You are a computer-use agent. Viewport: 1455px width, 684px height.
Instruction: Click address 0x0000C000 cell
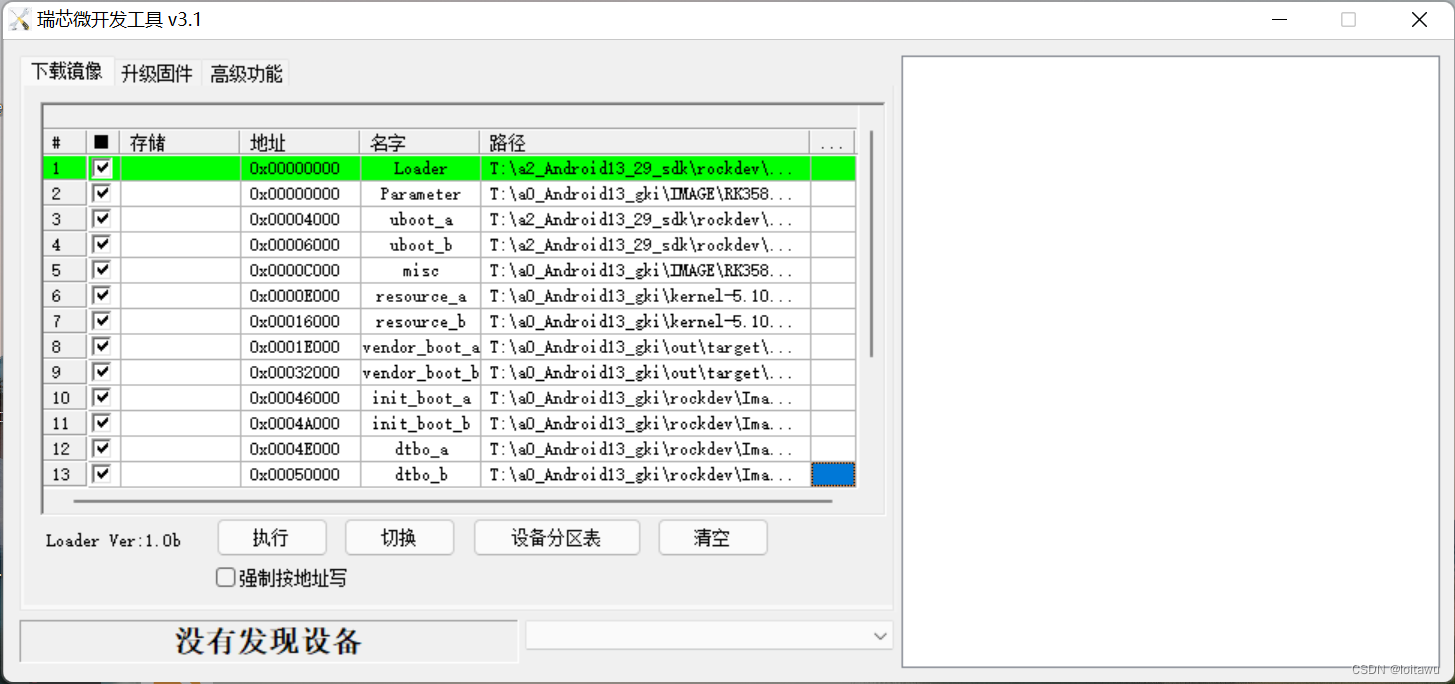[300, 270]
